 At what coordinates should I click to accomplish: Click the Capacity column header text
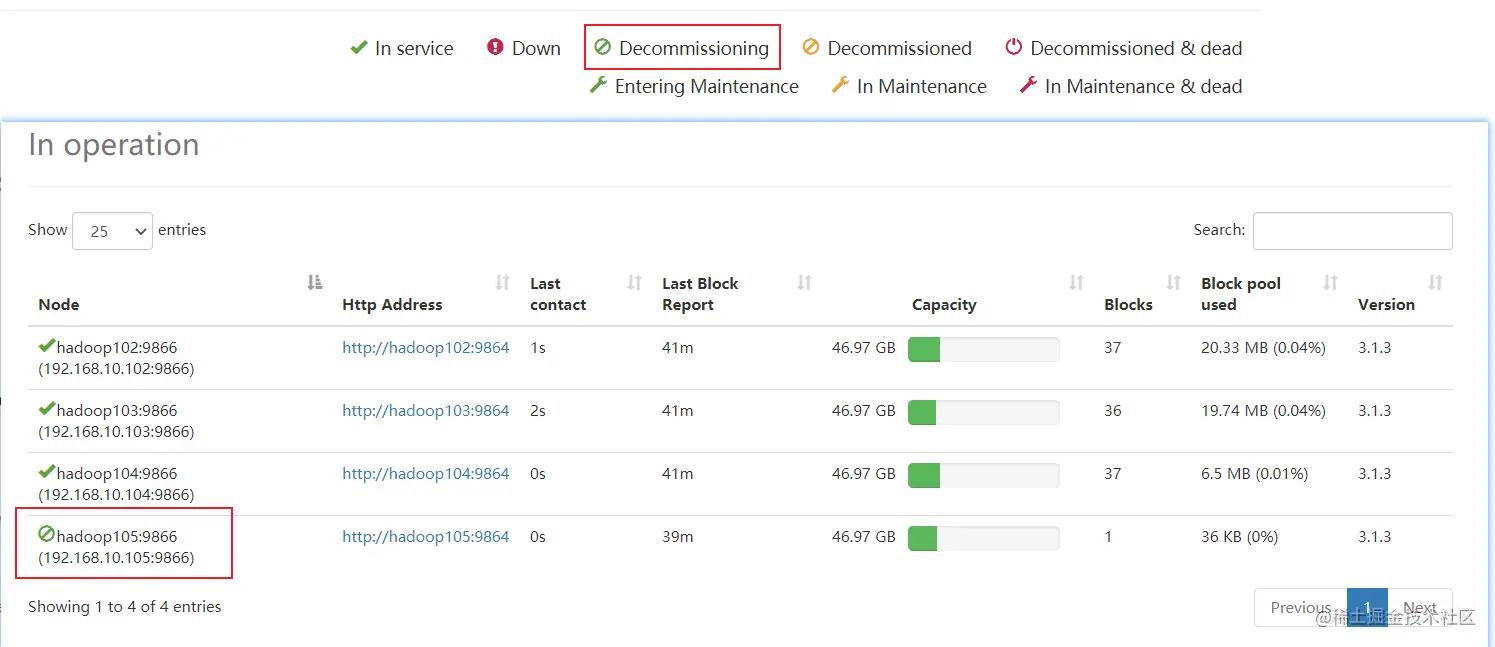[944, 305]
